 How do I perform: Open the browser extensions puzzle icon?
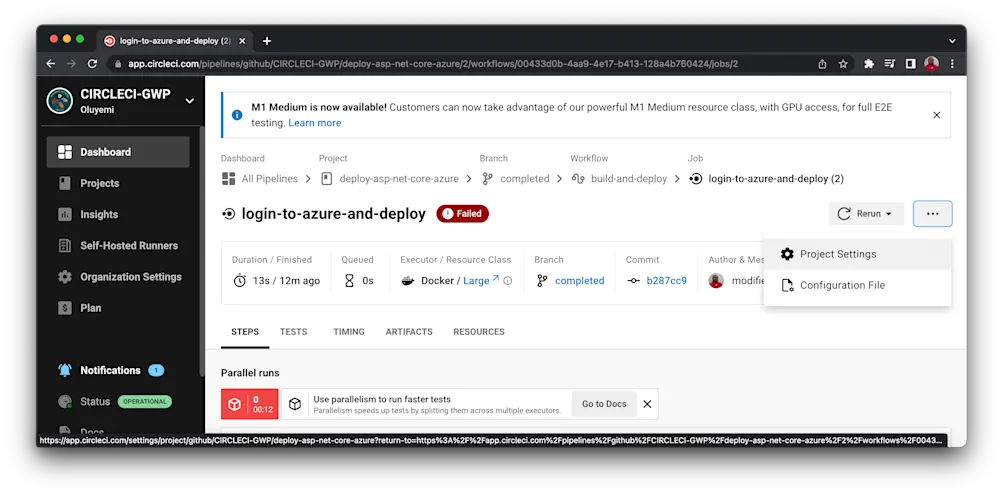point(869,64)
